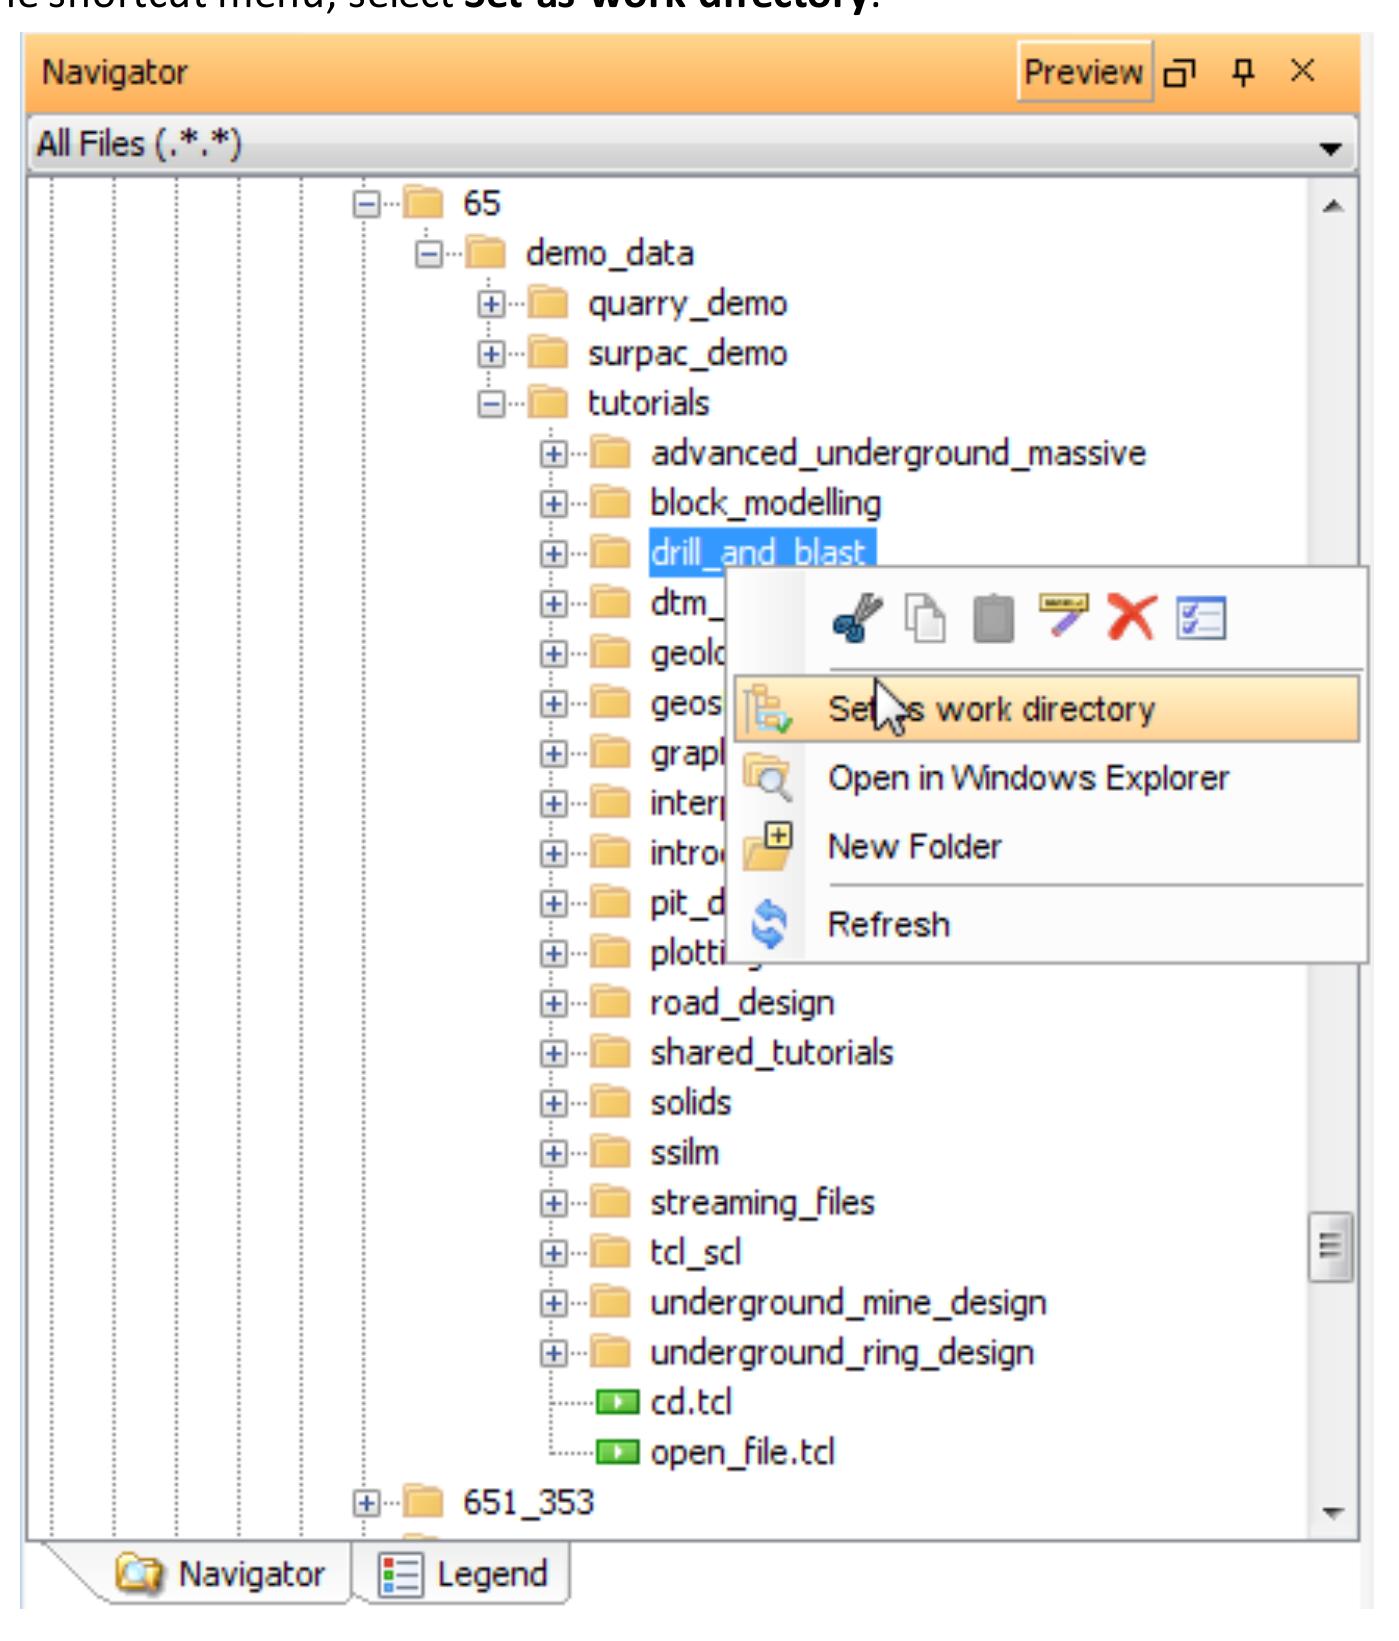
Task: Pin the Navigator panel with pushpin icon
Action: pos(1243,72)
